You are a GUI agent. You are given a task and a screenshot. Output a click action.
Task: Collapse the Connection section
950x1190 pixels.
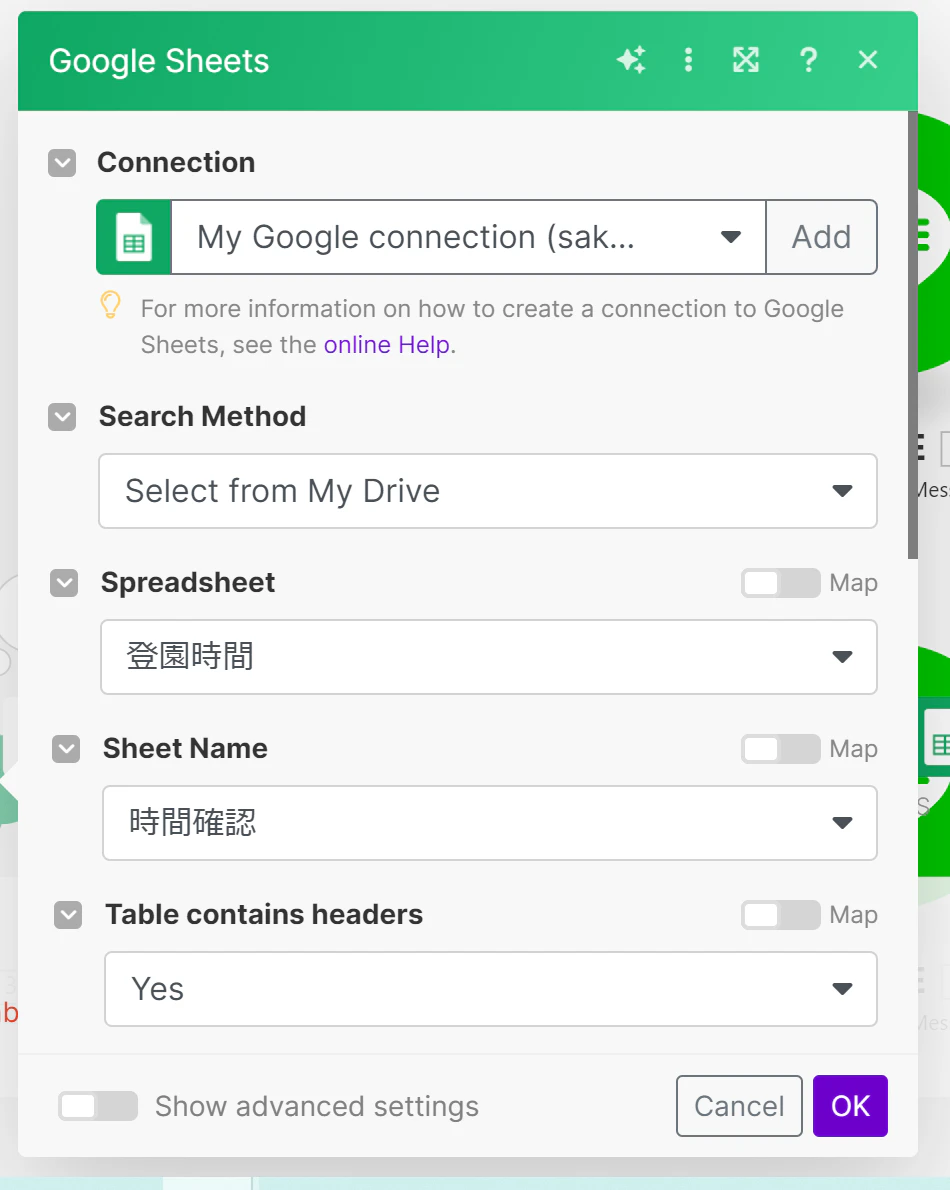[x=62, y=162]
